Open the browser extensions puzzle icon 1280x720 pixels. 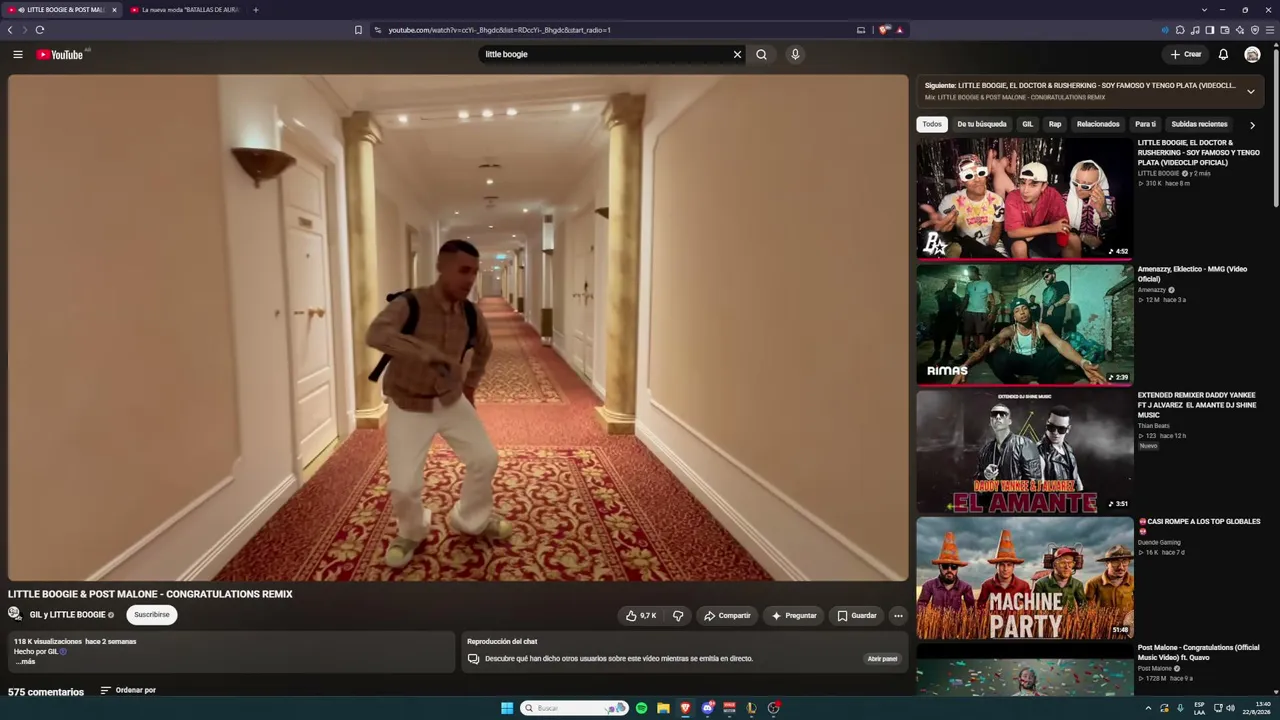(1180, 30)
